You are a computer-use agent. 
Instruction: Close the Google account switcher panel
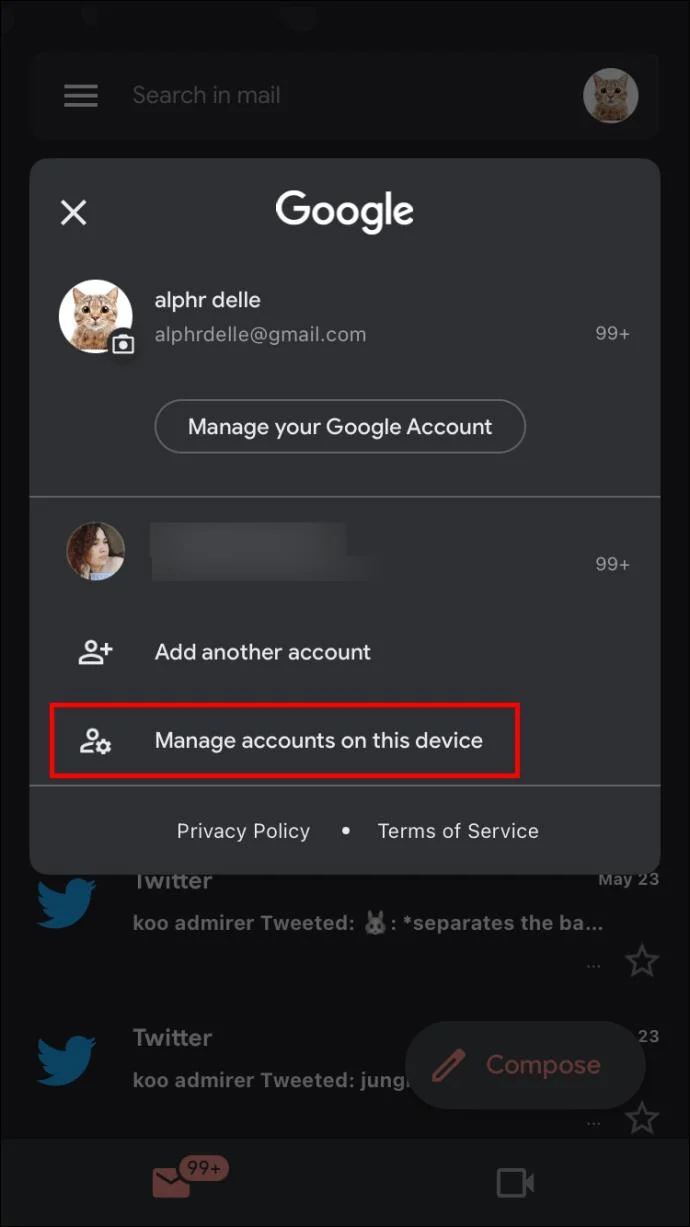[73, 212]
